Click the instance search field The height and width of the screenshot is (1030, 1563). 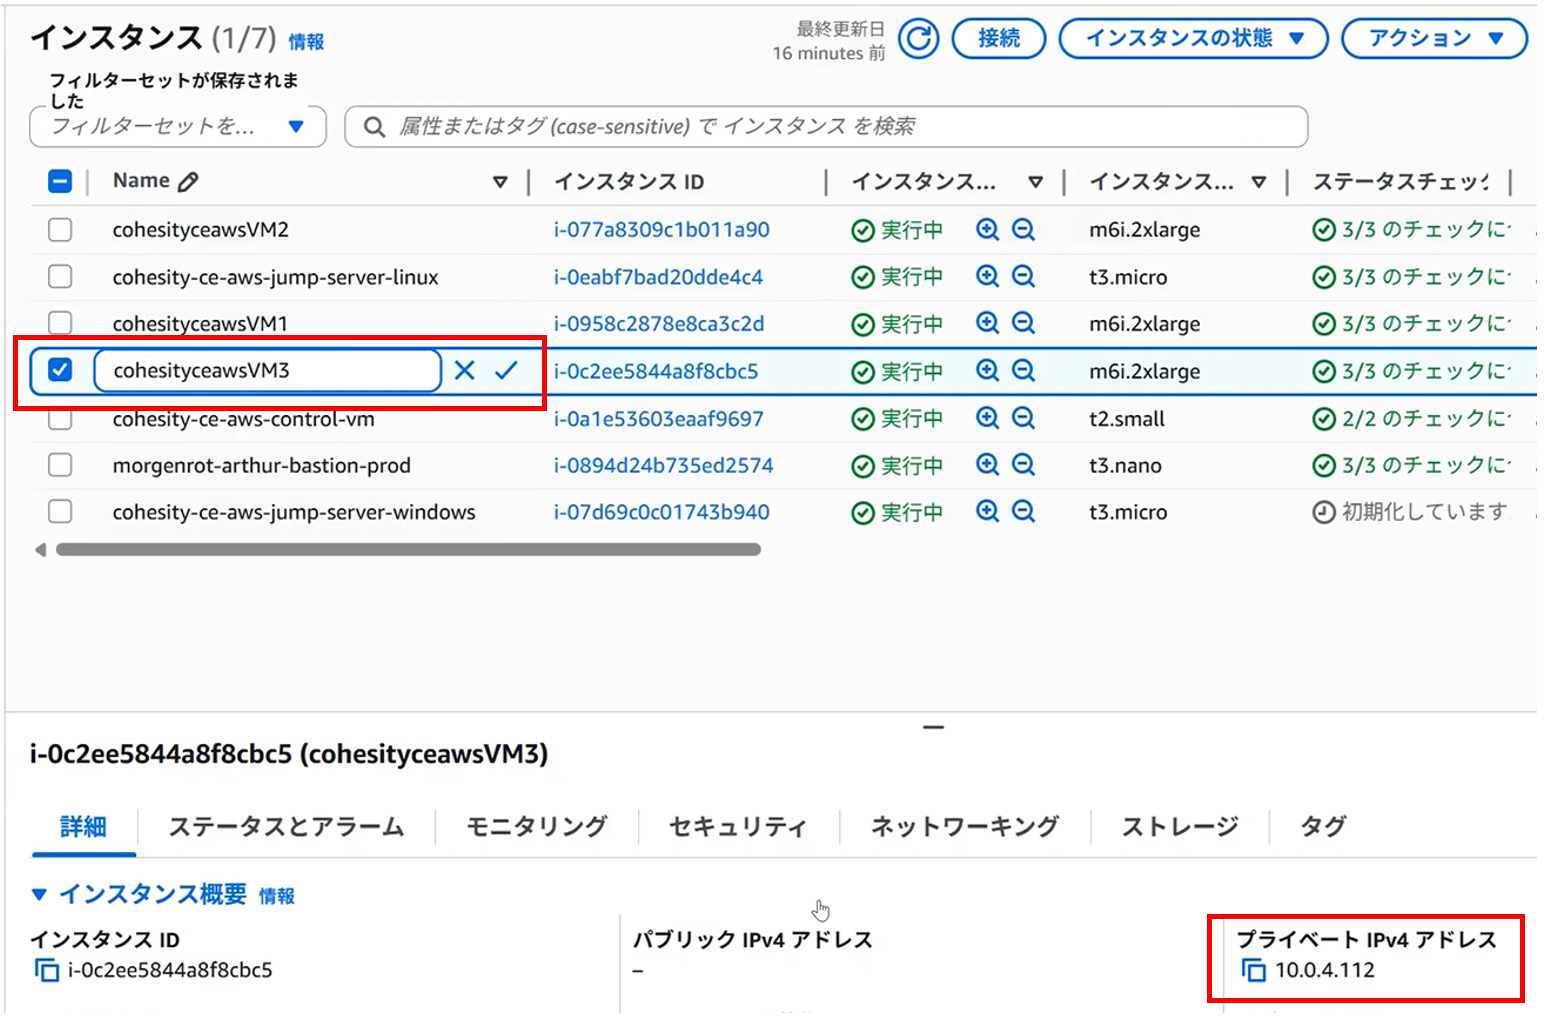826,127
